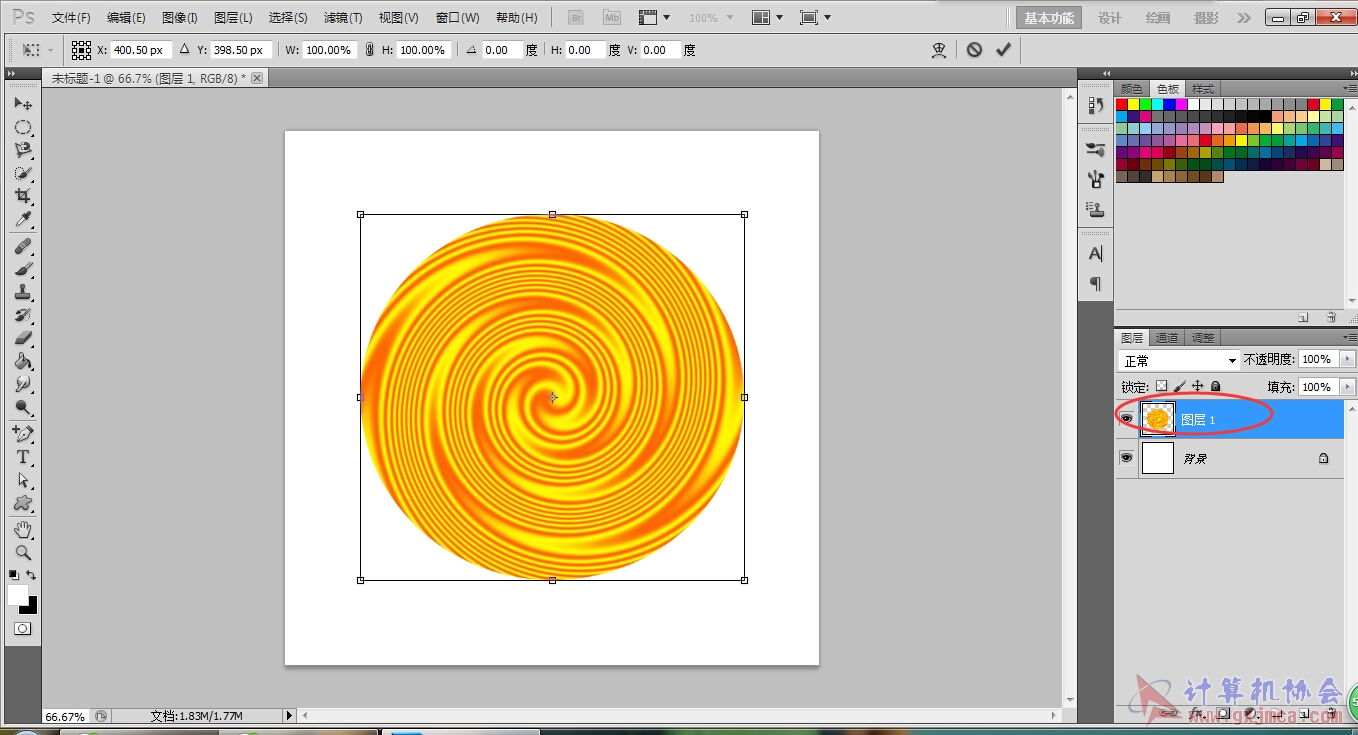The width and height of the screenshot is (1358, 735).
Task: Toggle lock image pixels brush icon
Action: pos(1179,386)
